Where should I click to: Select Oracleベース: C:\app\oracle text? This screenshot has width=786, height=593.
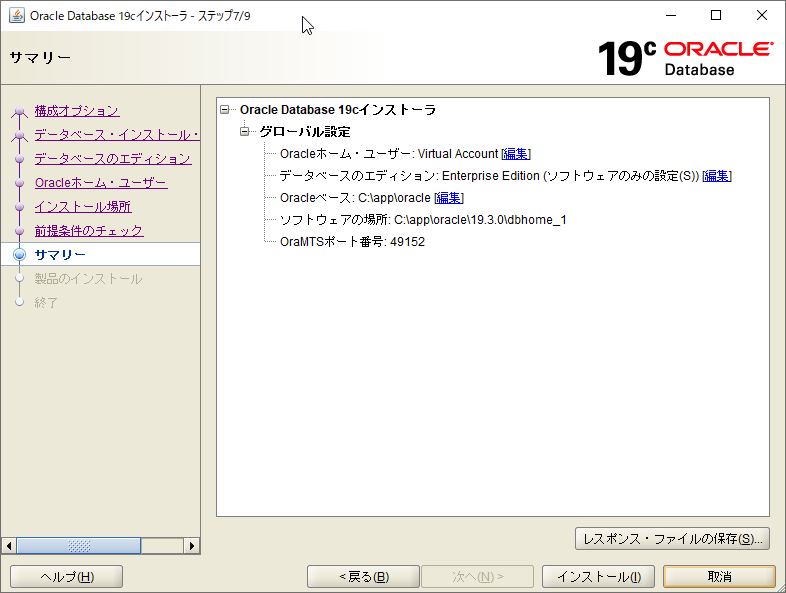click(x=355, y=198)
